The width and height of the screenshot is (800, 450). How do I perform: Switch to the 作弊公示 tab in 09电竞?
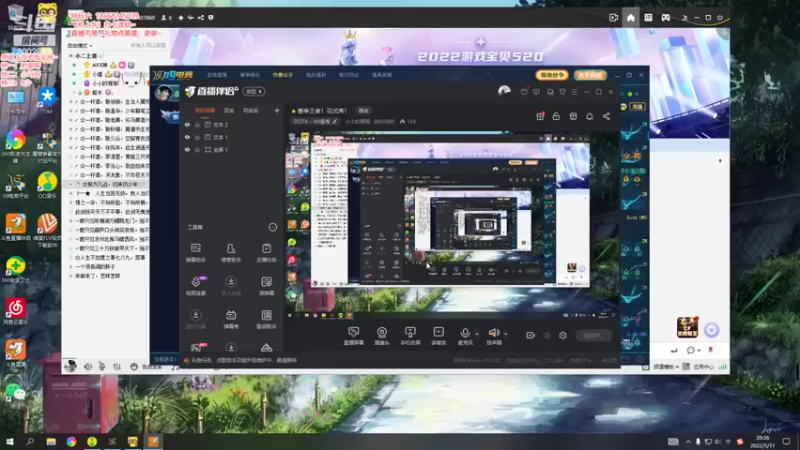(283, 75)
